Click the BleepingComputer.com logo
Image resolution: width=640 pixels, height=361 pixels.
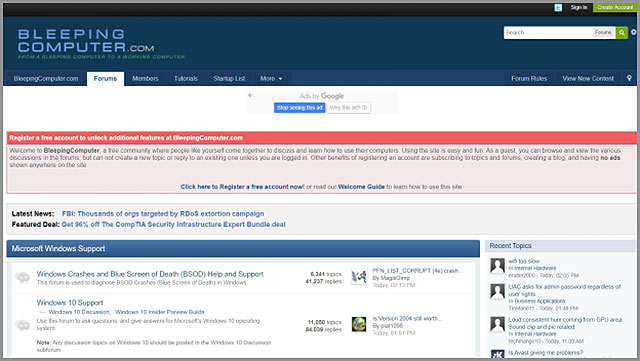[x=101, y=44]
